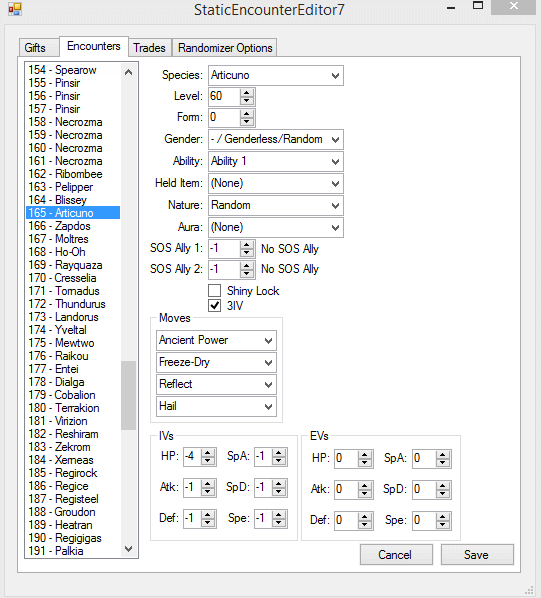The image size is (541, 598).
Task: Select 191 - Palkia list entry
Action: pyautogui.click(x=73, y=551)
